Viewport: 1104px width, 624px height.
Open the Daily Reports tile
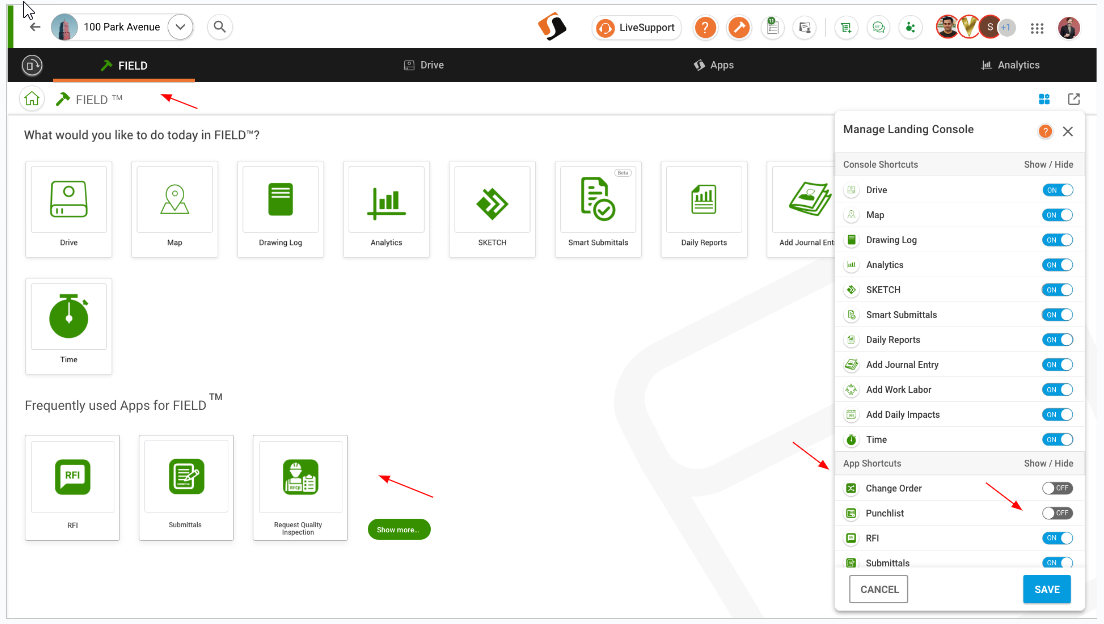point(704,209)
